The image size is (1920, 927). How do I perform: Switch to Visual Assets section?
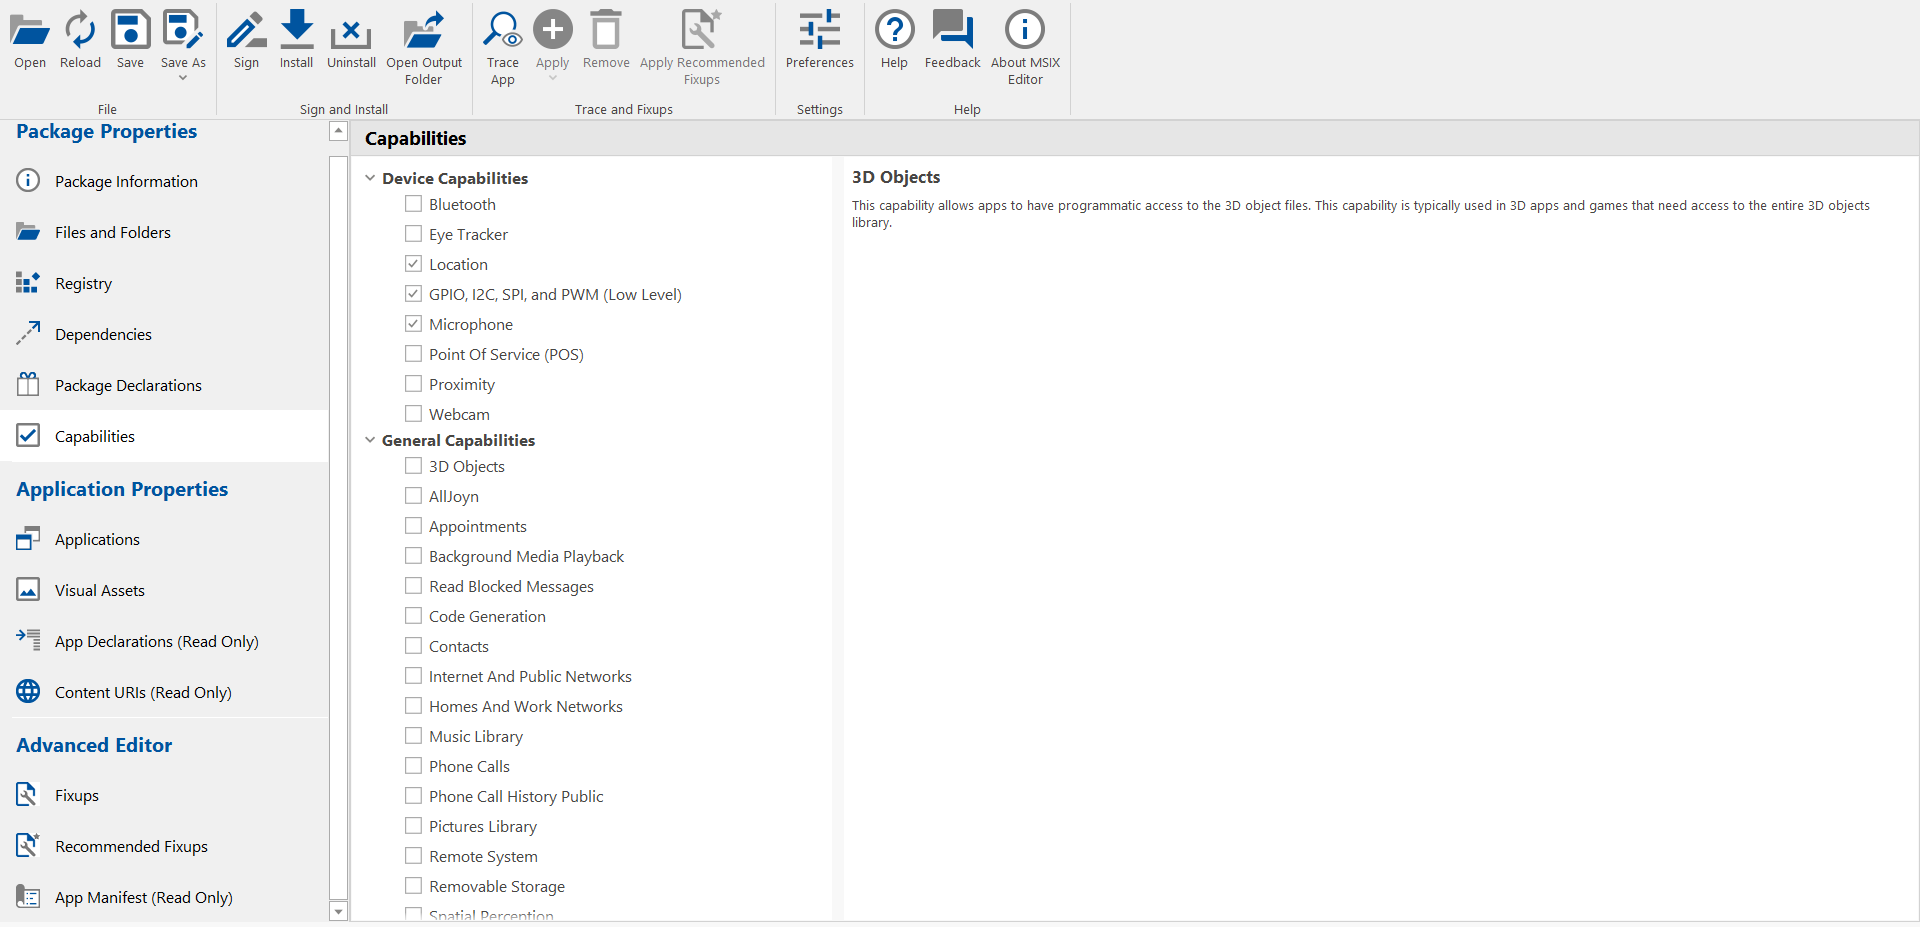tap(99, 590)
